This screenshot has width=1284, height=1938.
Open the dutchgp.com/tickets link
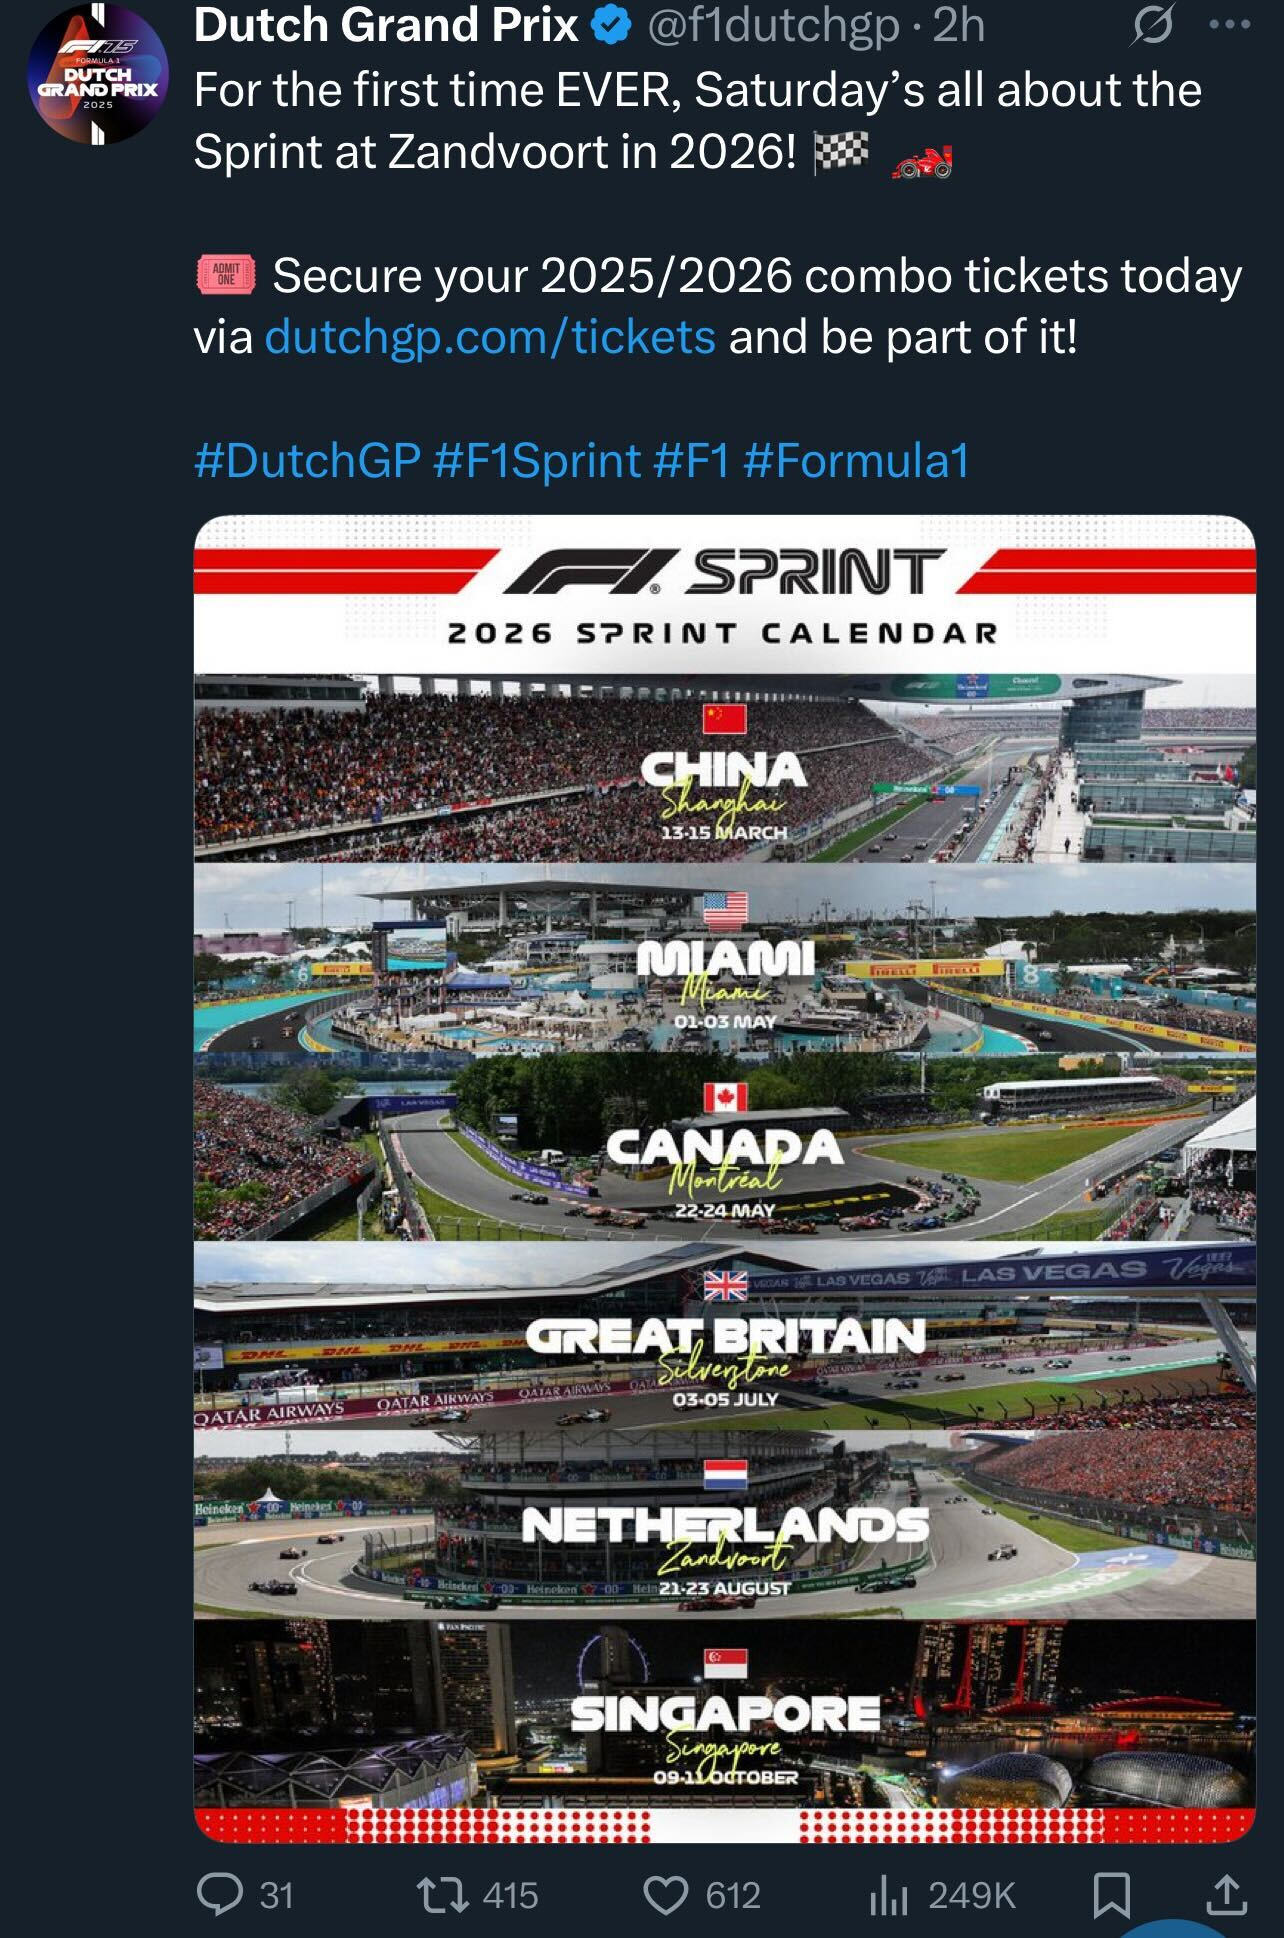490,337
